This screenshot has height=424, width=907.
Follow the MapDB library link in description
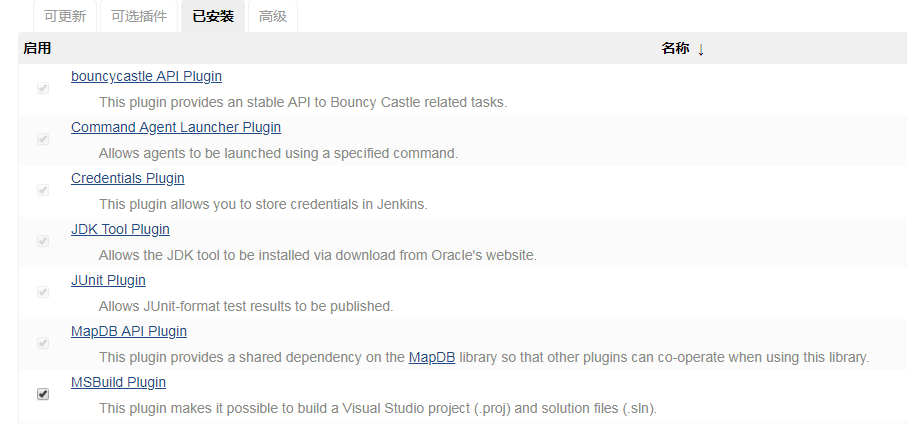[432, 357]
